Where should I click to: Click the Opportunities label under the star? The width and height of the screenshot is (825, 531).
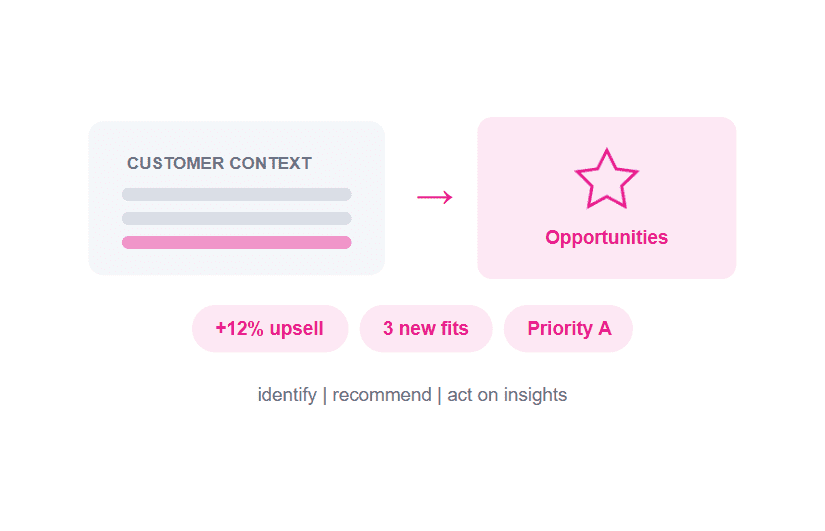click(x=606, y=237)
